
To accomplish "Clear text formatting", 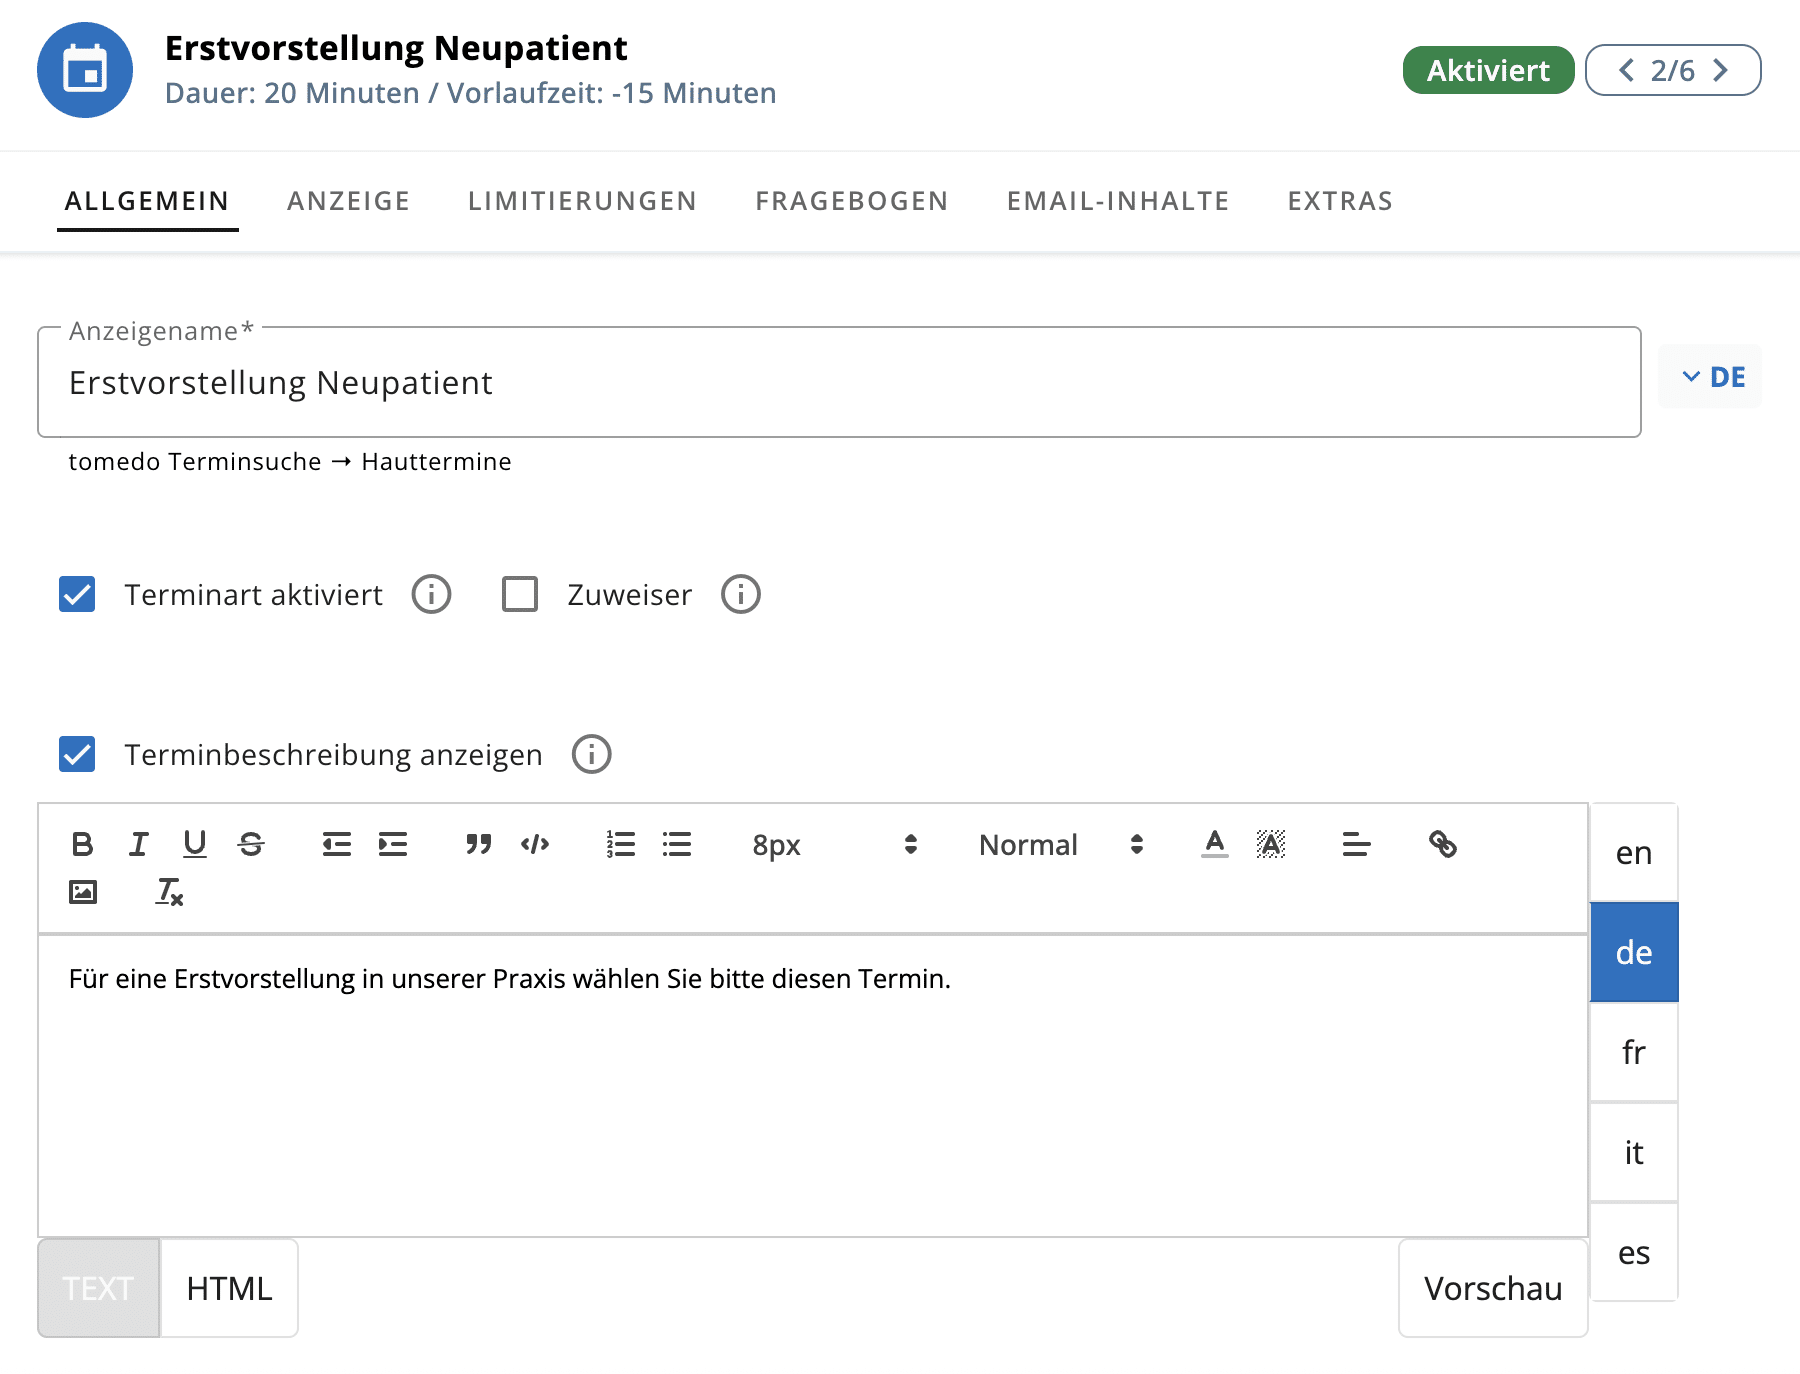I will (169, 892).
